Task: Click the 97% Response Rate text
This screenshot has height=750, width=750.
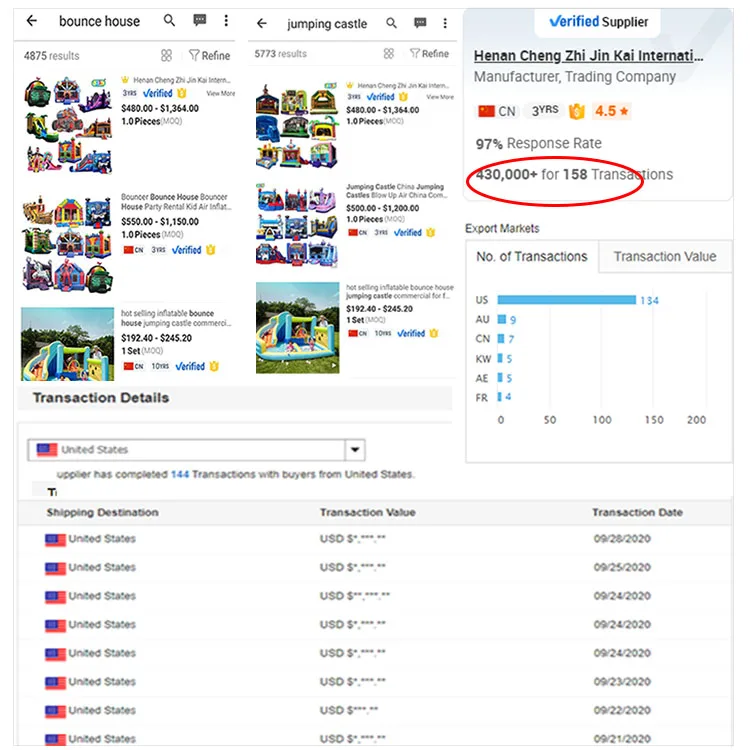Action: pos(539,143)
